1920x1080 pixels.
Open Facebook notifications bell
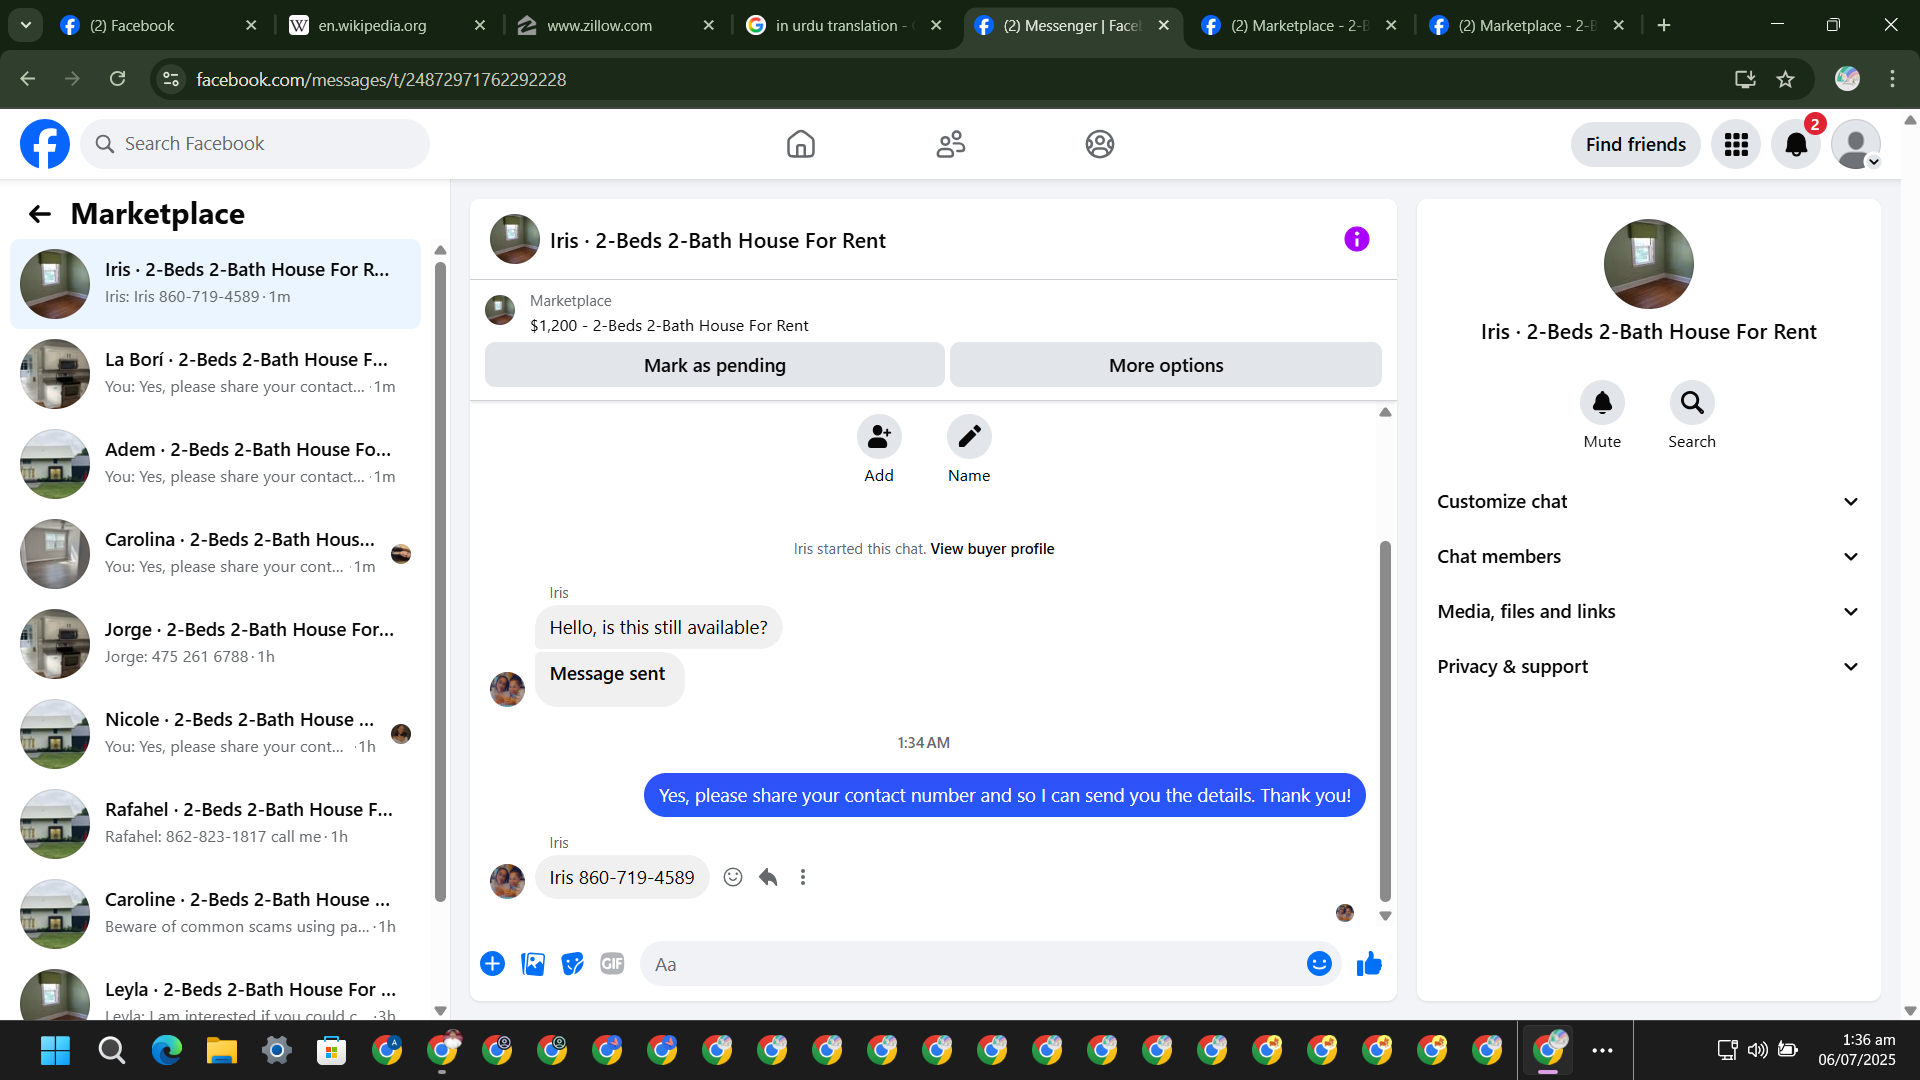pyautogui.click(x=1796, y=145)
